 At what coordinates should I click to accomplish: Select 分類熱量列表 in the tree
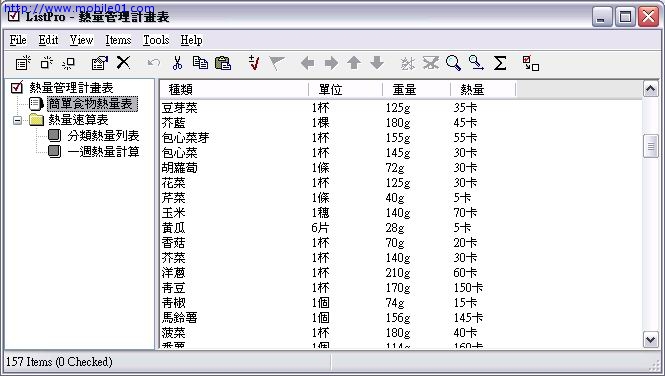coord(103,136)
